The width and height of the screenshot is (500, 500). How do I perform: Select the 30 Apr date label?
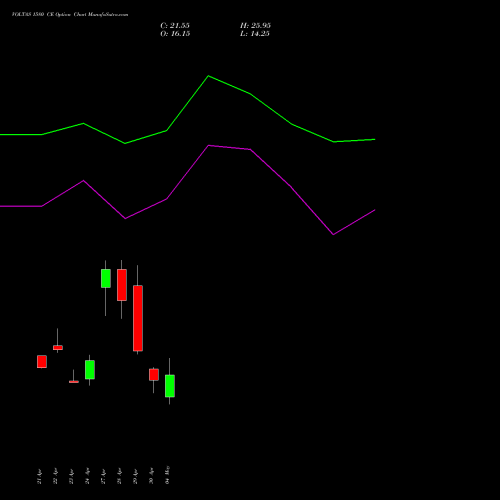[151, 476]
